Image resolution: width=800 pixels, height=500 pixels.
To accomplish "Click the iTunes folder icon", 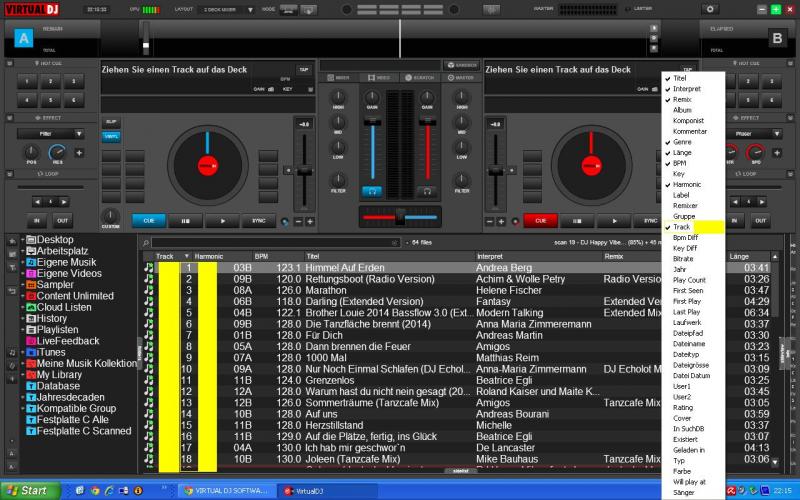I will (30, 352).
